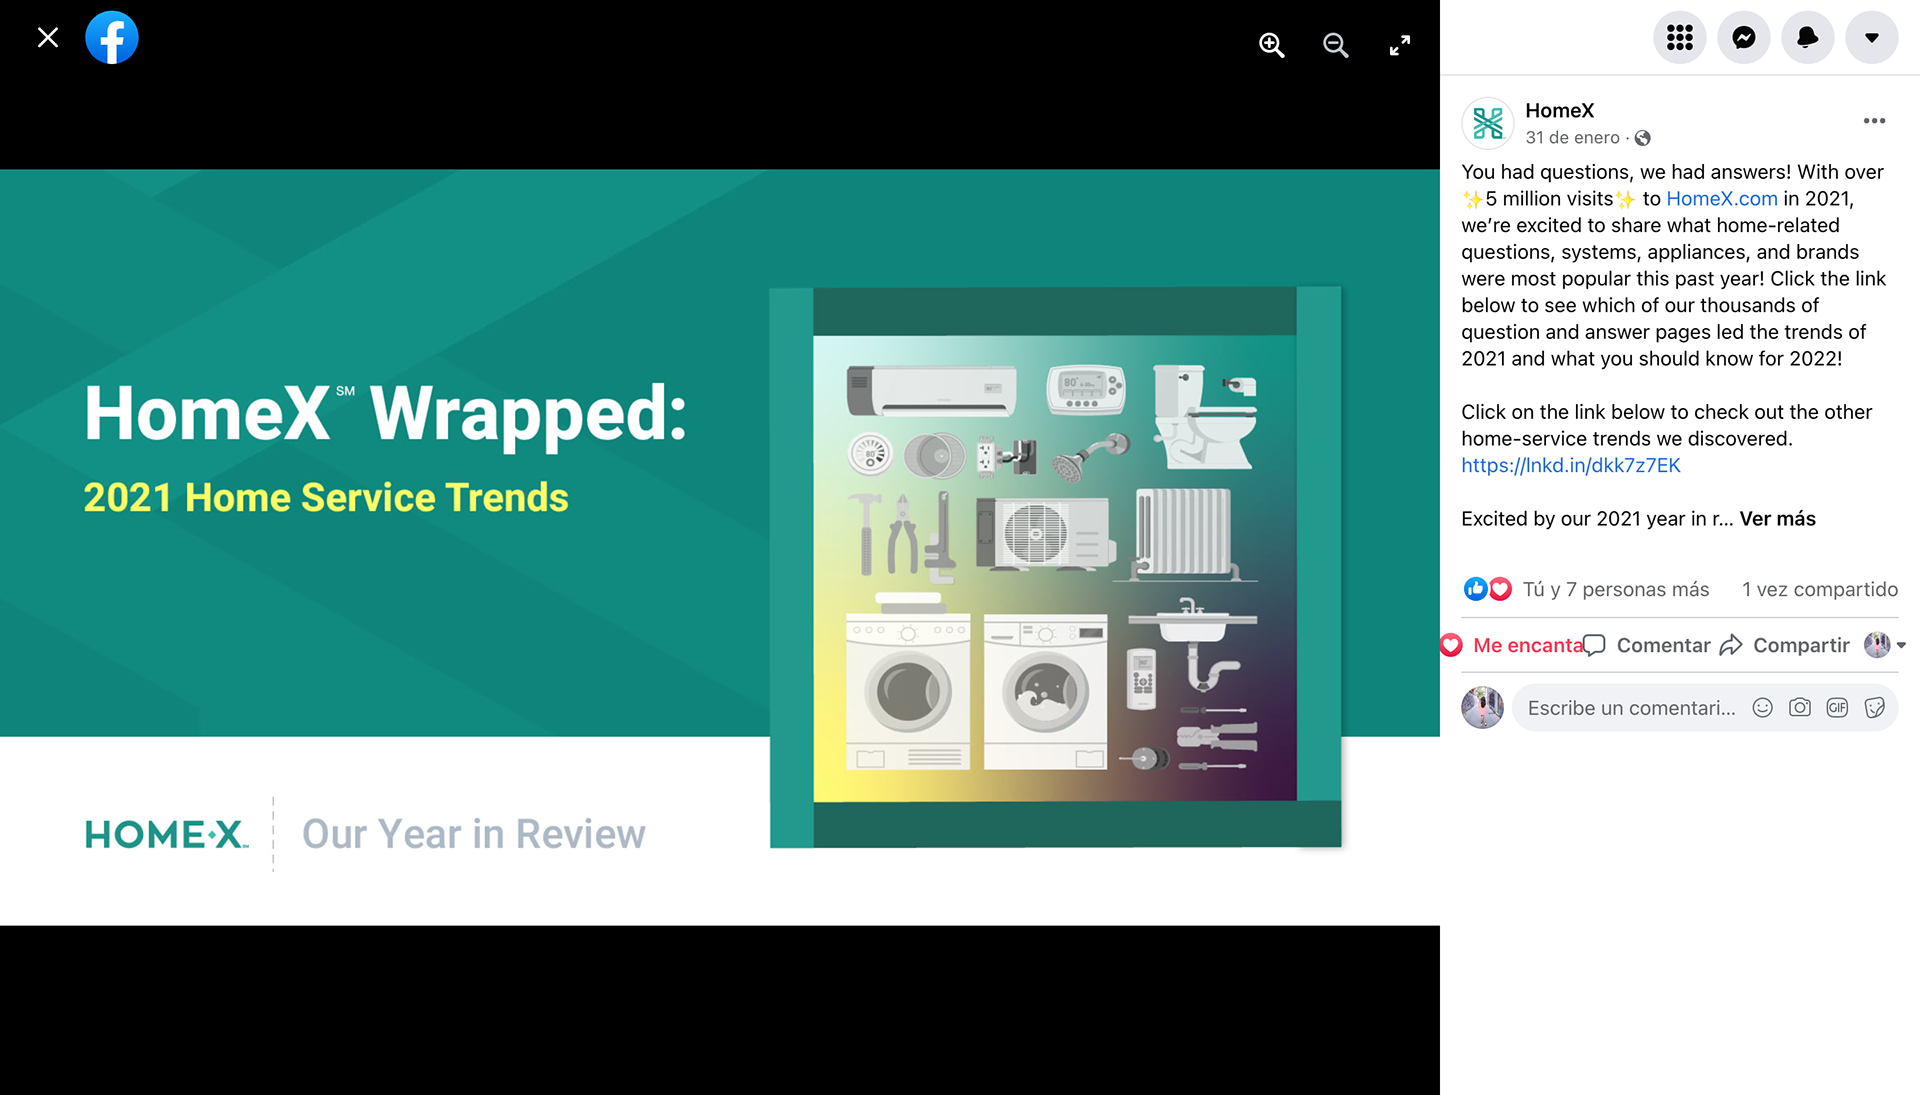The image size is (1920, 1095).
Task: Switch commenting identity via avatar dropdown
Action: [x=1885, y=645]
